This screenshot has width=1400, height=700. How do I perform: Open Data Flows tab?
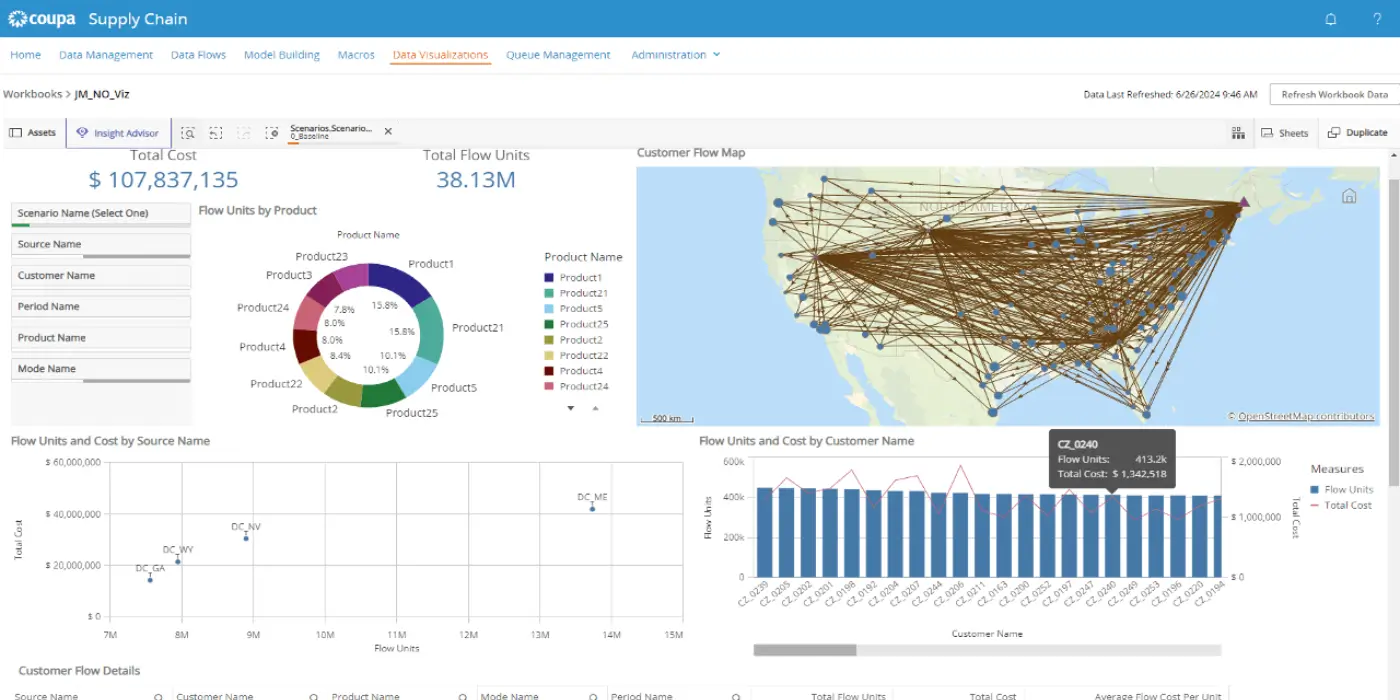[198, 55]
